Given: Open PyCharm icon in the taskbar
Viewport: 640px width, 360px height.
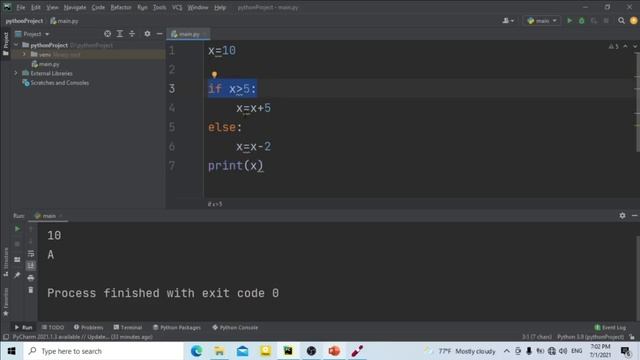Looking at the screenshot, I should pos(288,351).
